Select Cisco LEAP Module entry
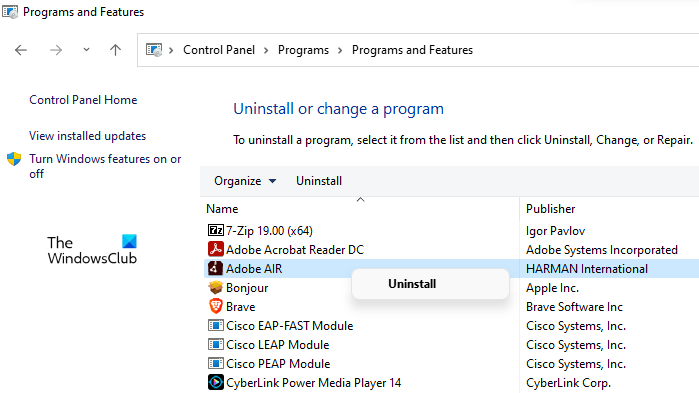Image resolution: width=699 pixels, height=393 pixels. click(x=277, y=344)
